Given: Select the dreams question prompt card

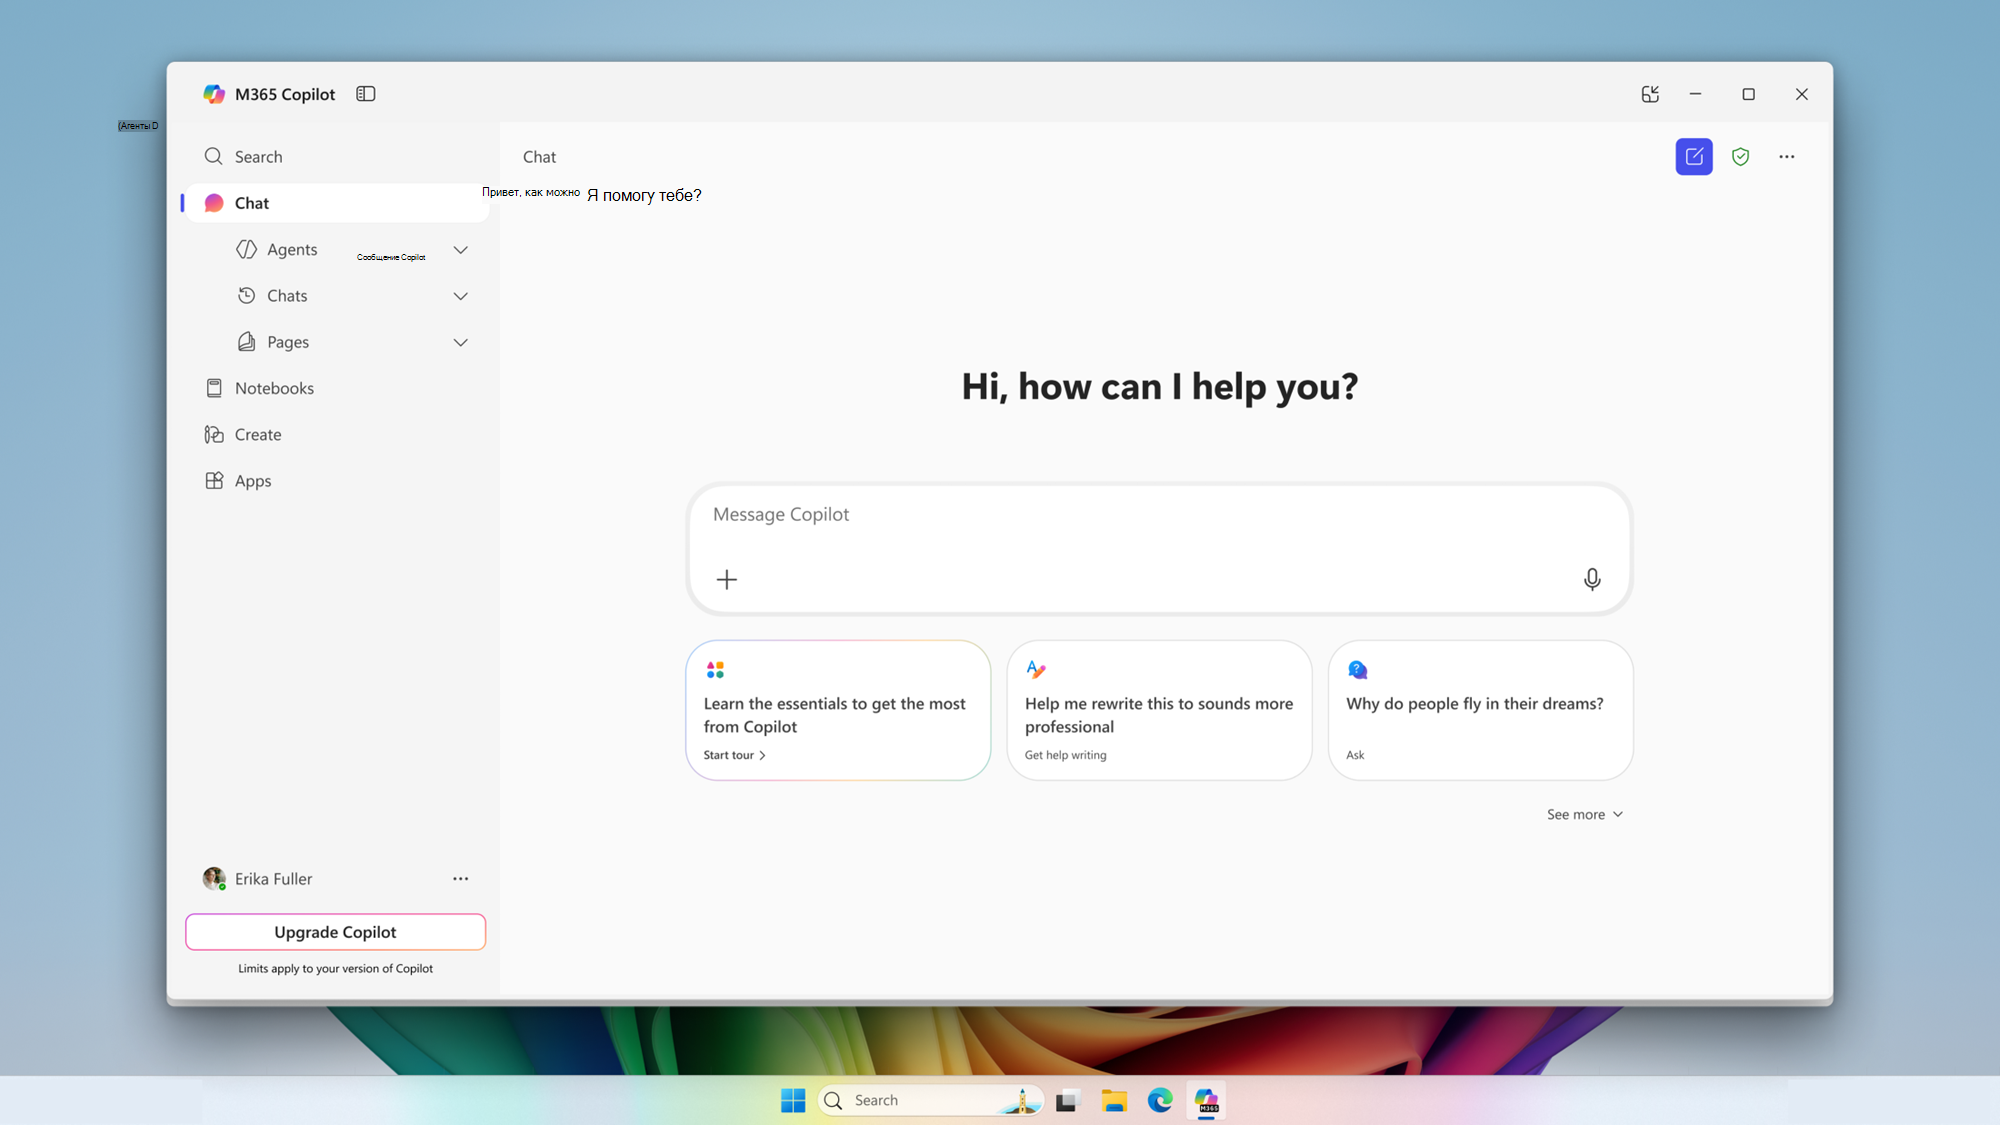Looking at the screenshot, I should pyautogui.click(x=1480, y=710).
